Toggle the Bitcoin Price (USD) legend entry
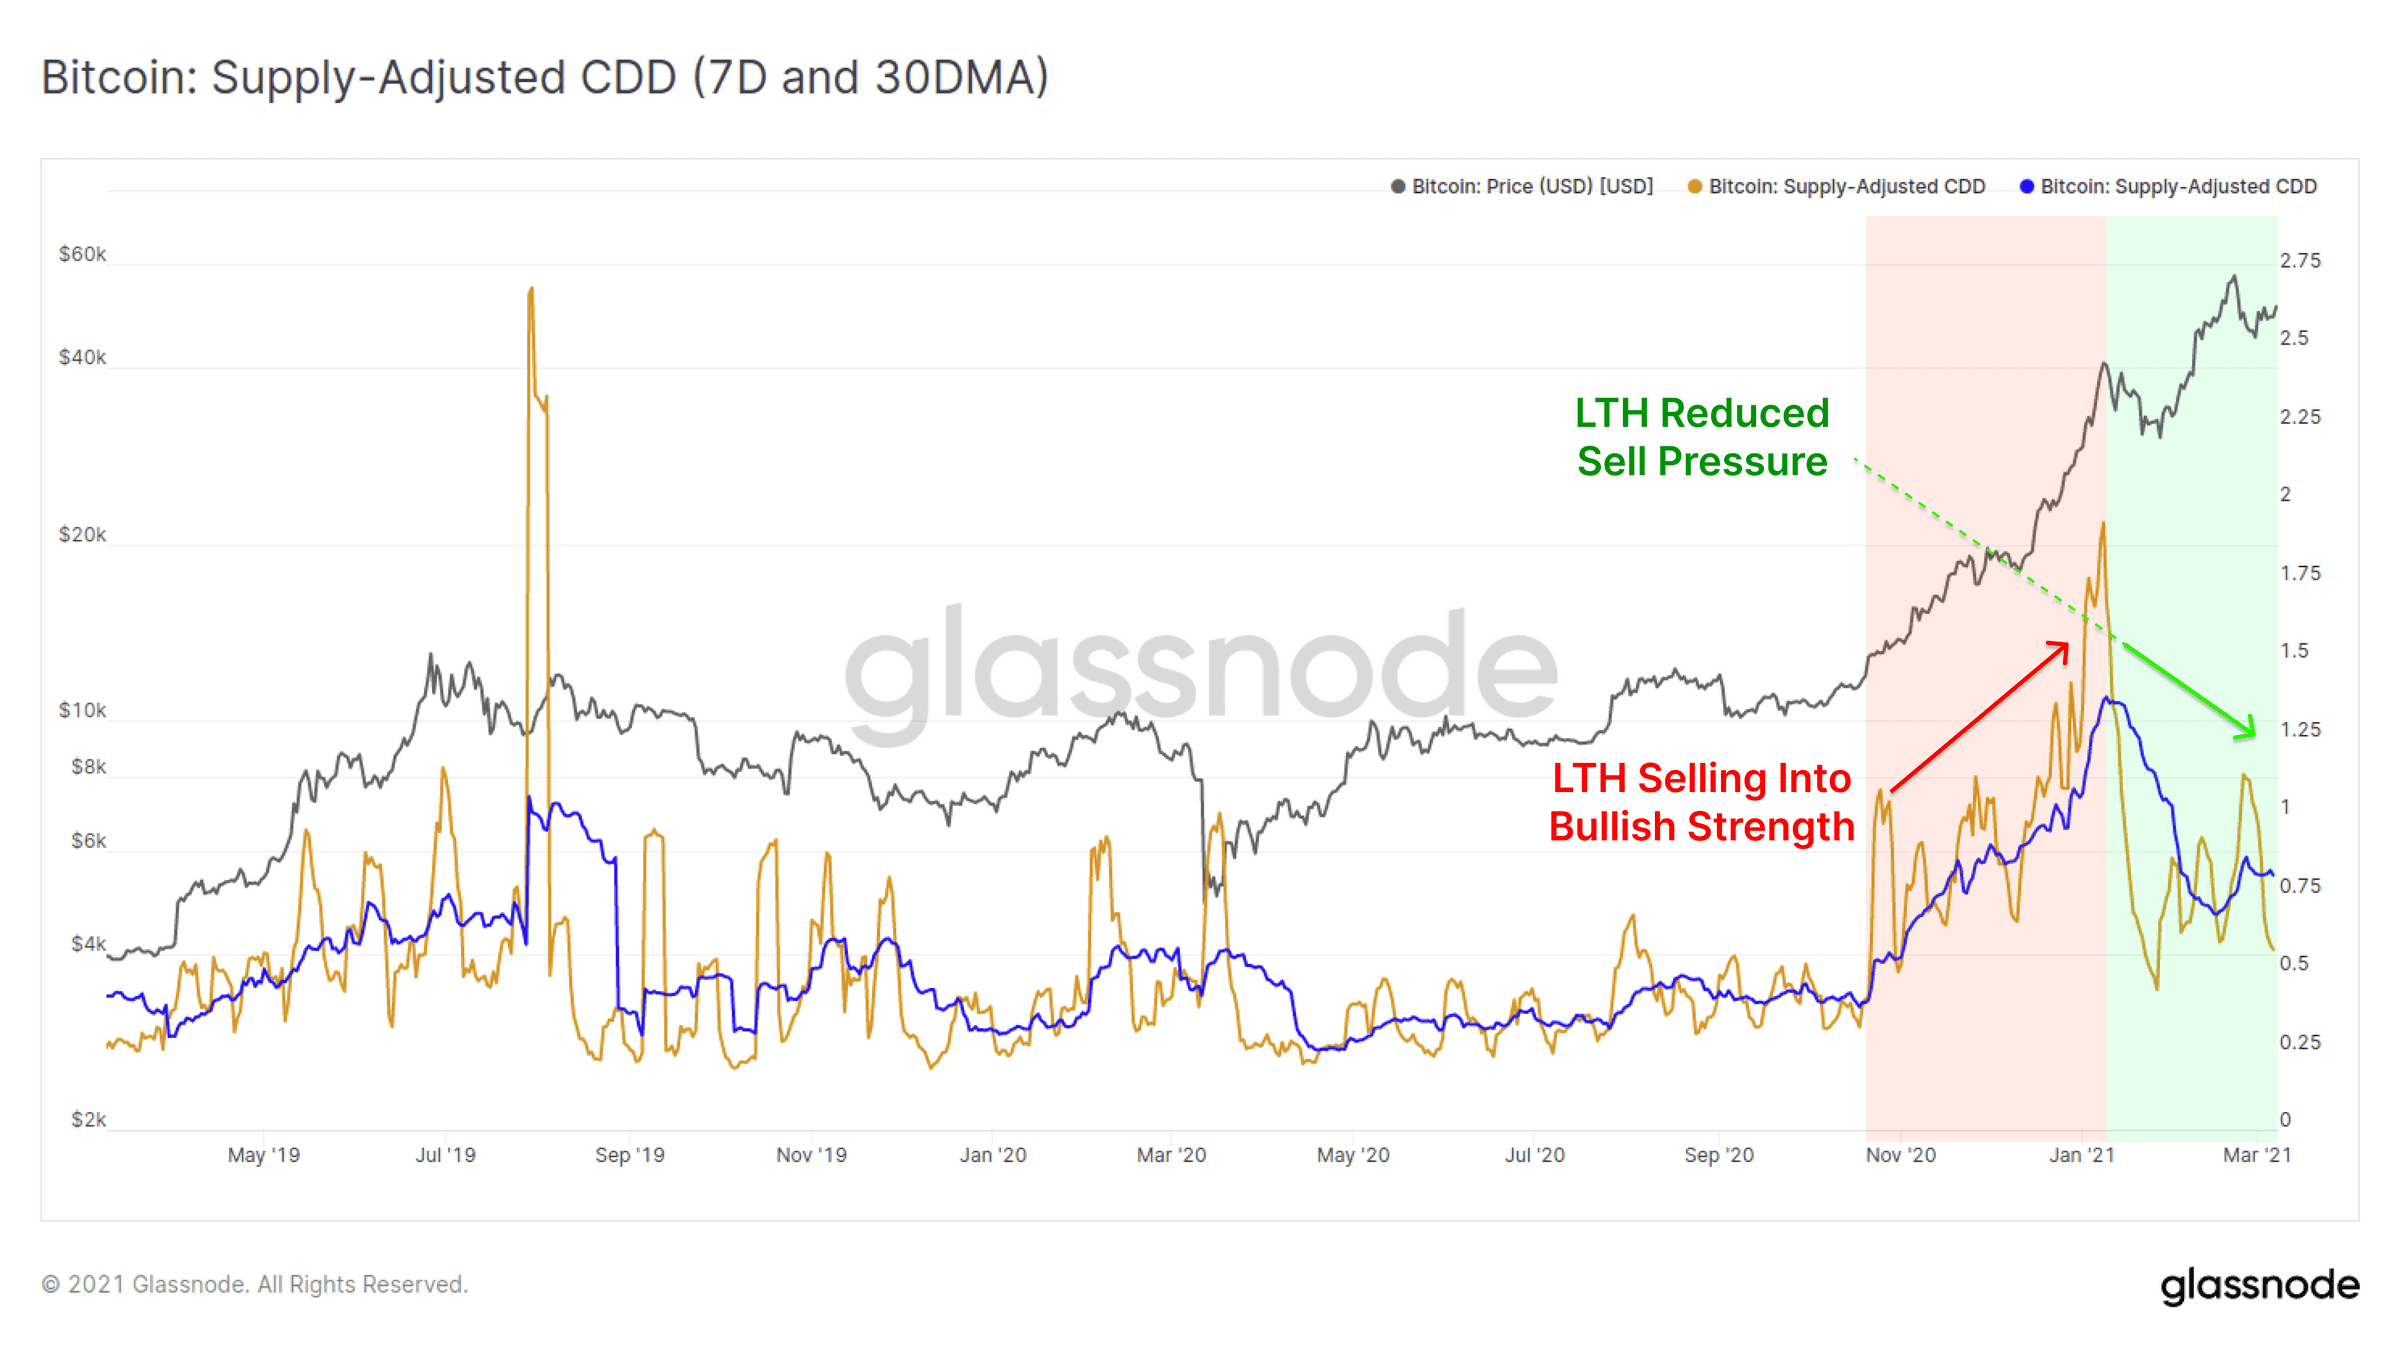Viewport: 2400px width, 1349px height. pos(1522,187)
